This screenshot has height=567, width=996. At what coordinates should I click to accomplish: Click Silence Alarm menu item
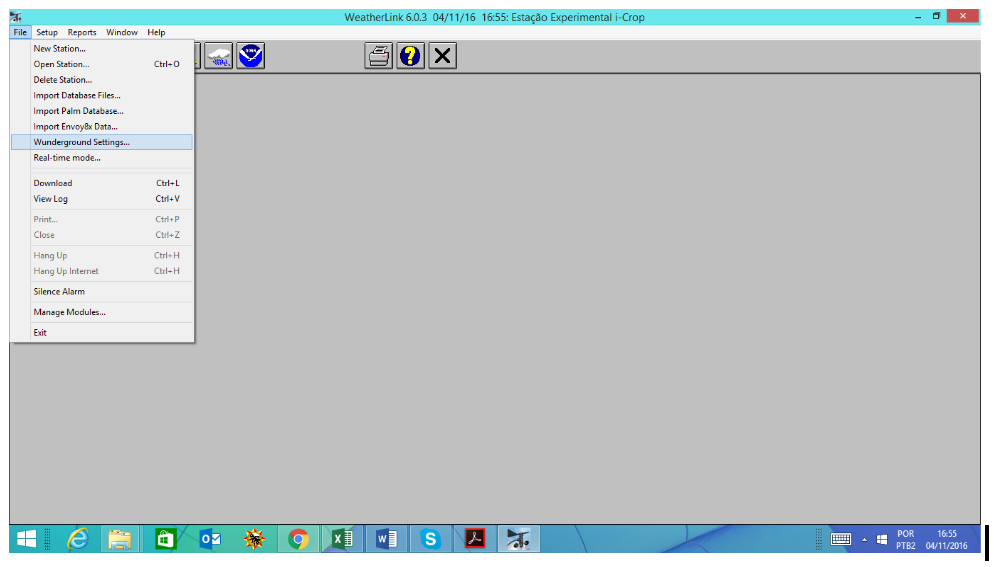tap(59, 291)
